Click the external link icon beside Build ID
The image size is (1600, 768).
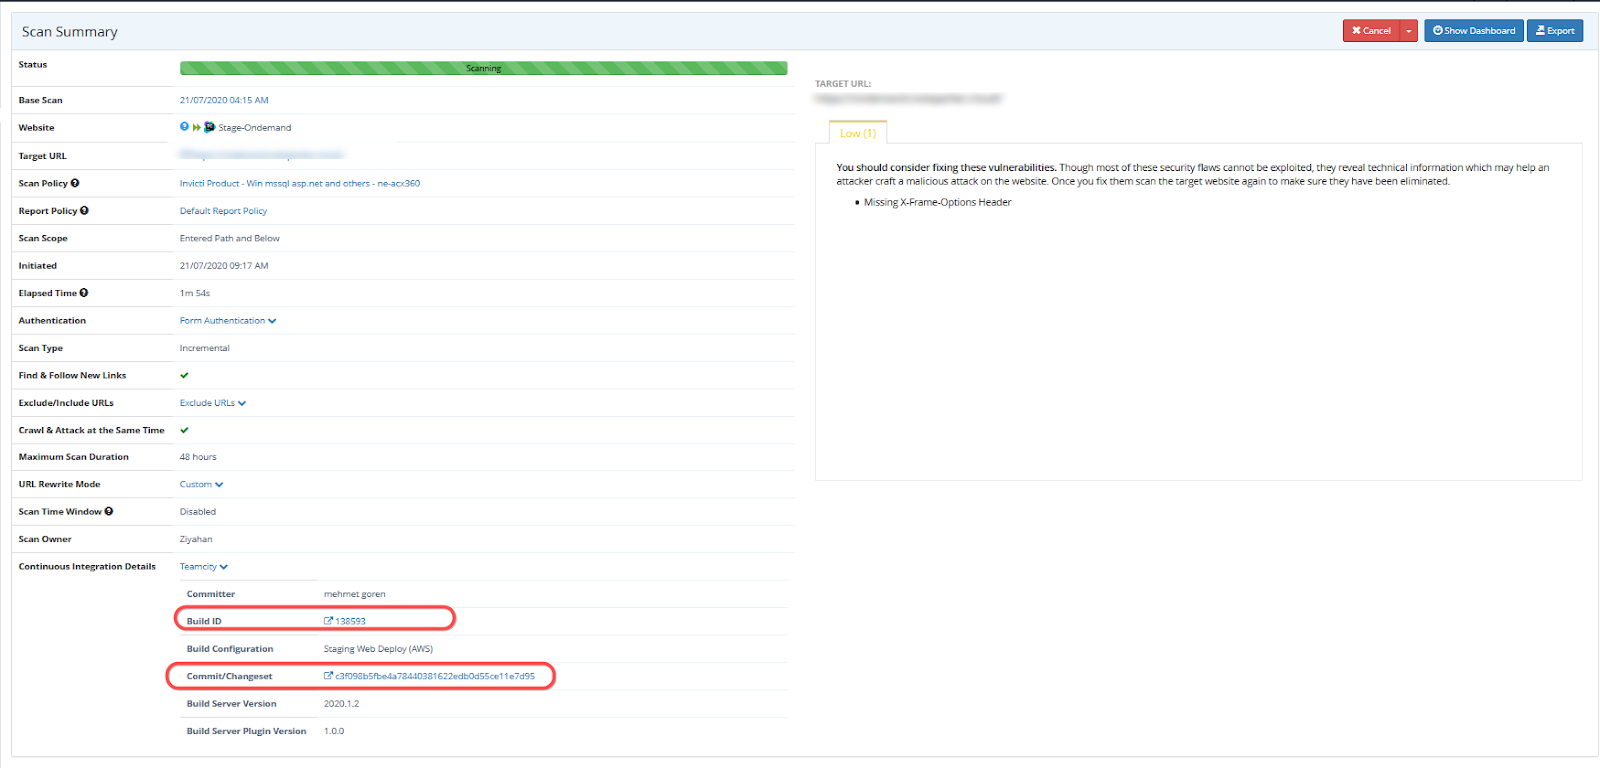(x=328, y=621)
